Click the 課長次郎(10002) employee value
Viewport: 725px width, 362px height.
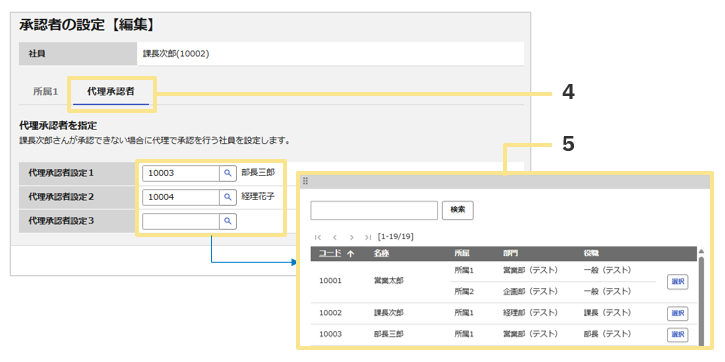pyautogui.click(x=176, y=54)
